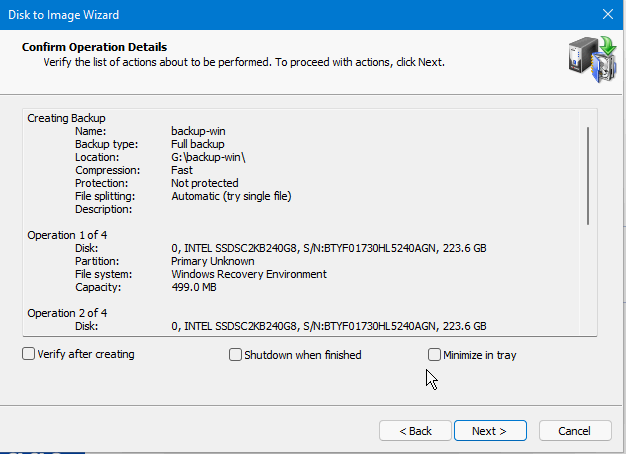Select the backup name 'backup-win' value

pyautogui.click(x=198, y=131)
